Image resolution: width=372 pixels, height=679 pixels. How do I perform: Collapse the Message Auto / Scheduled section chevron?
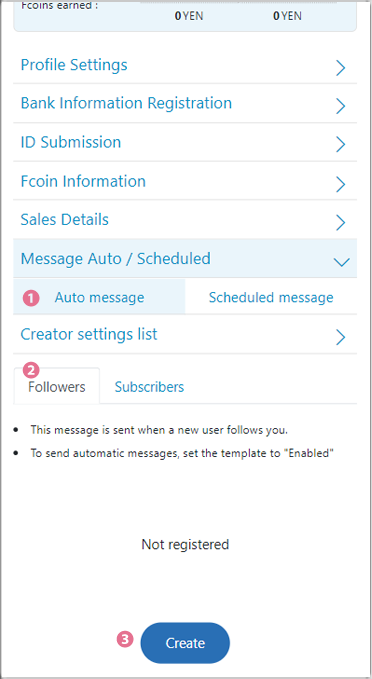(x=342, y=262)
